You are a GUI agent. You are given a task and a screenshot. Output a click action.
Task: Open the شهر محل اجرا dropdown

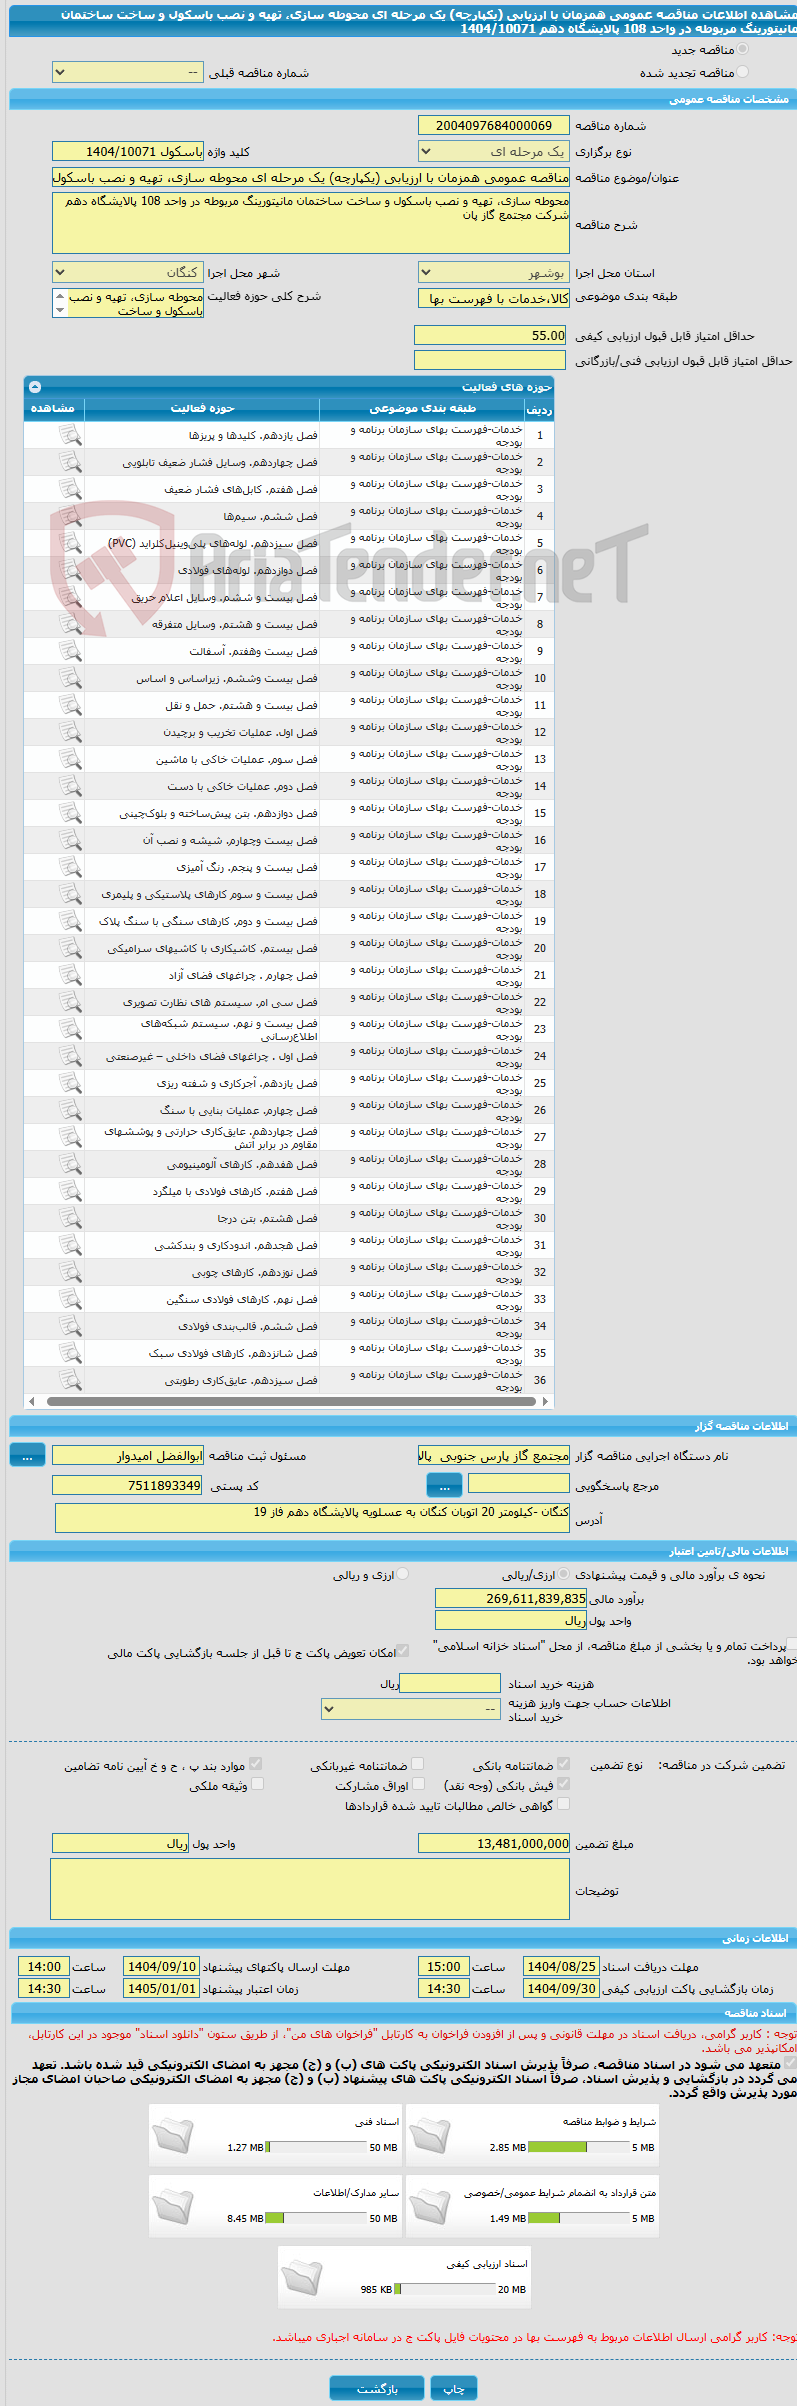(x=127, y=272)
